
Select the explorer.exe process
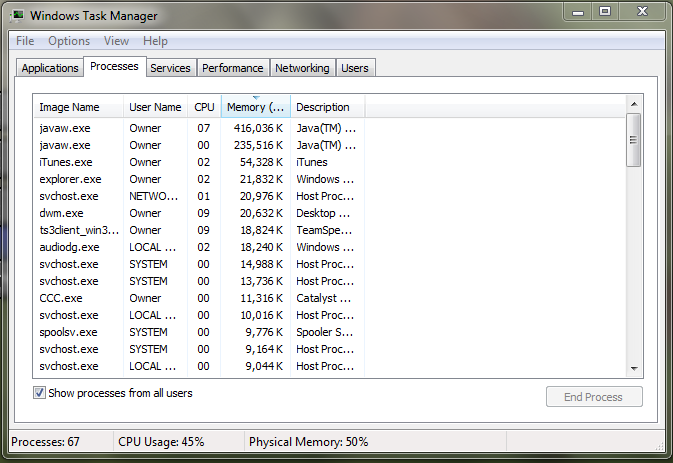click(x=200, y=179)
